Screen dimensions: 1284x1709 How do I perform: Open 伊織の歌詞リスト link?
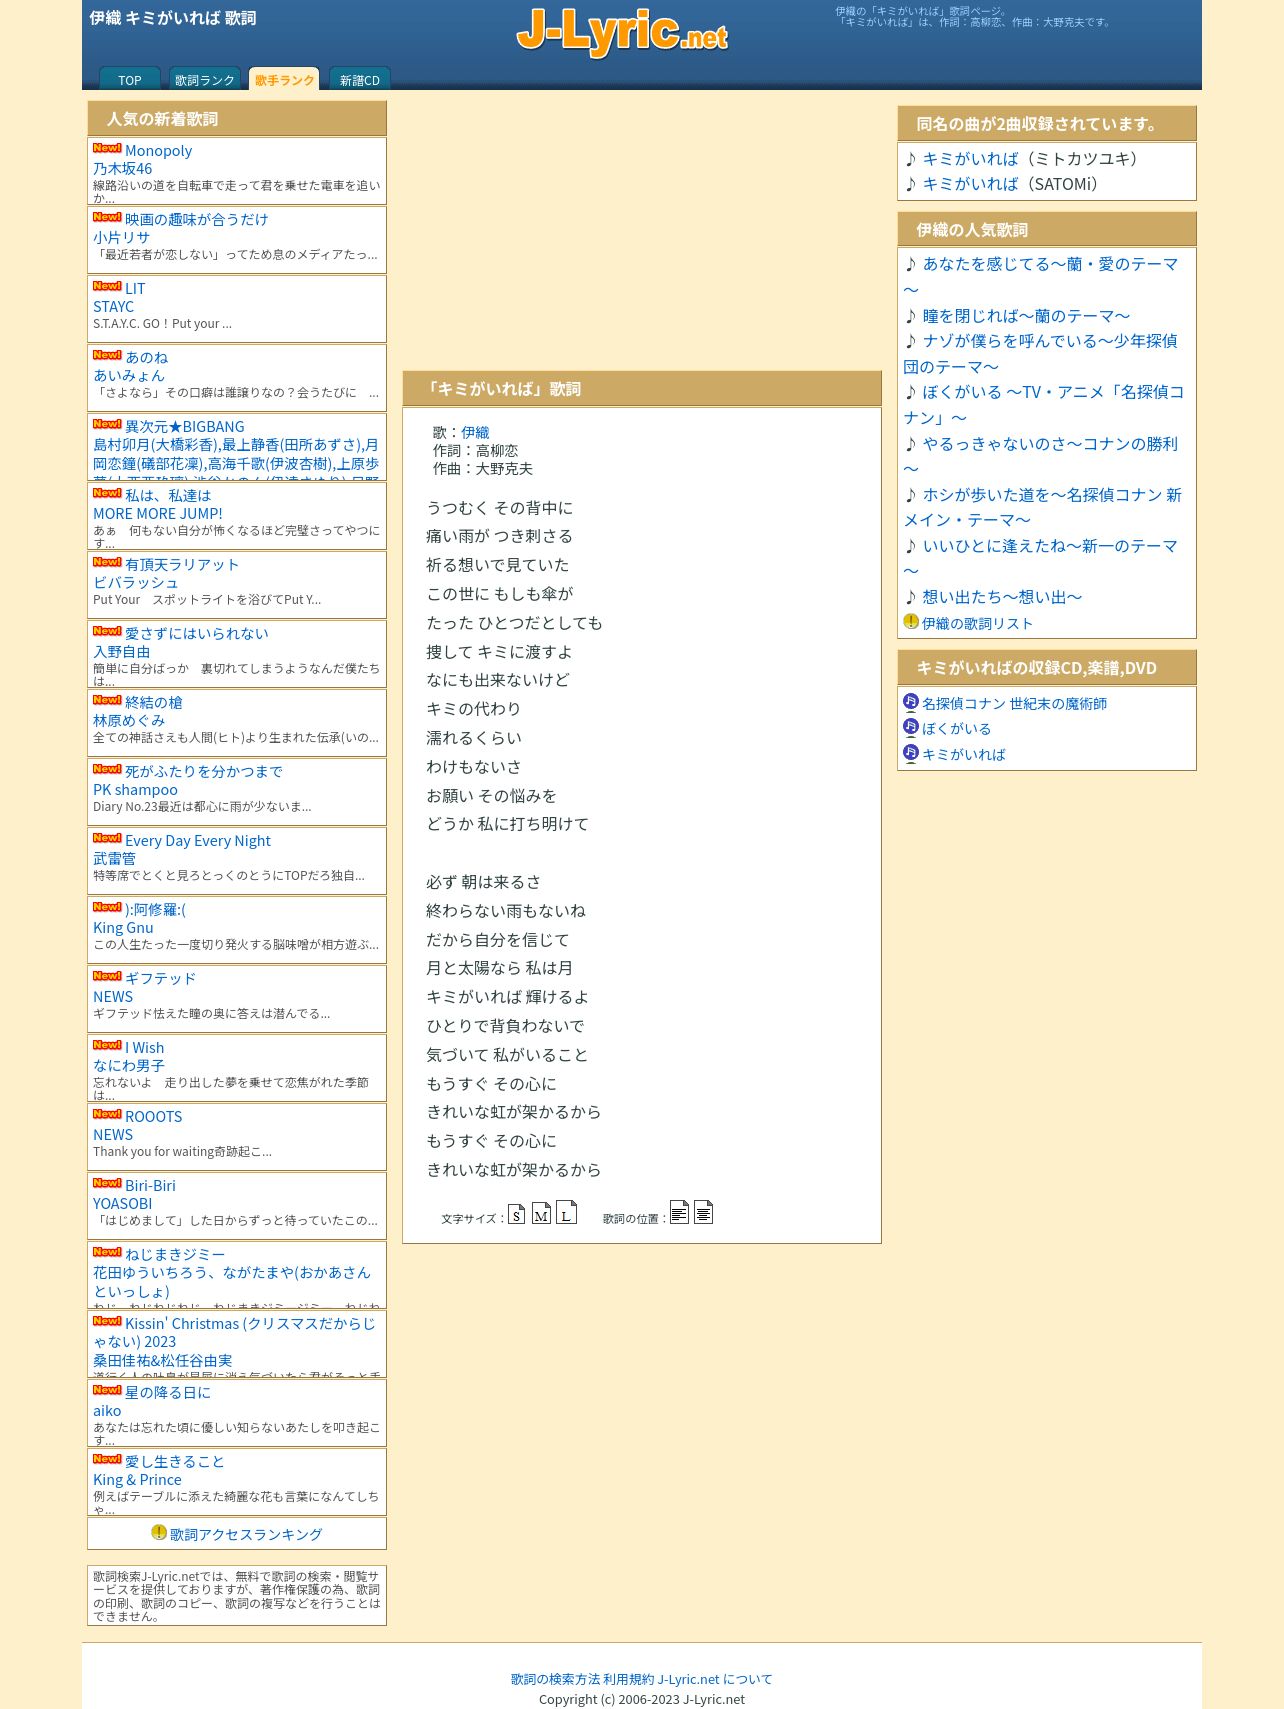[x=977, y=623]
